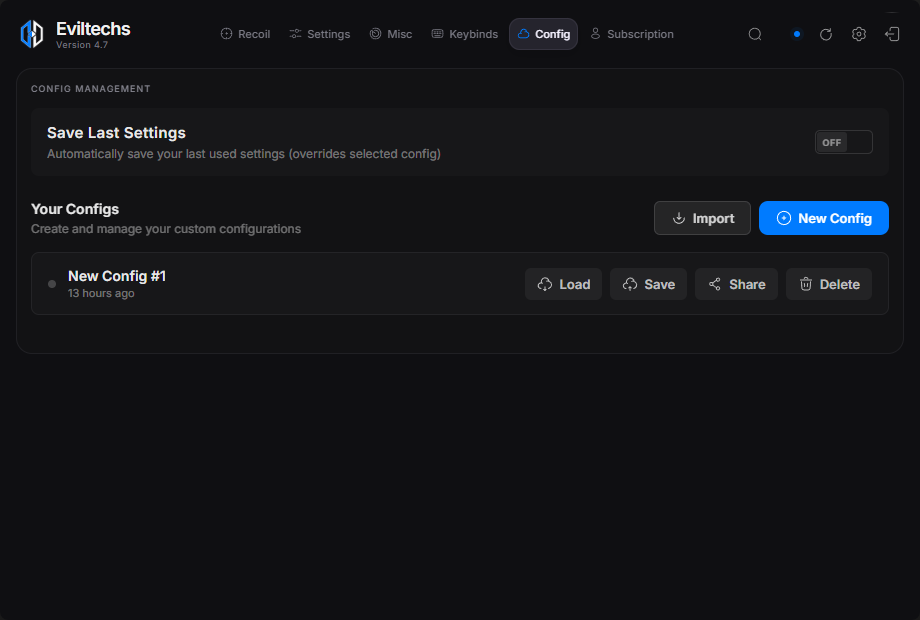Open the gear settings icon
Screen dimensions: 920x620
pos(859,34)
